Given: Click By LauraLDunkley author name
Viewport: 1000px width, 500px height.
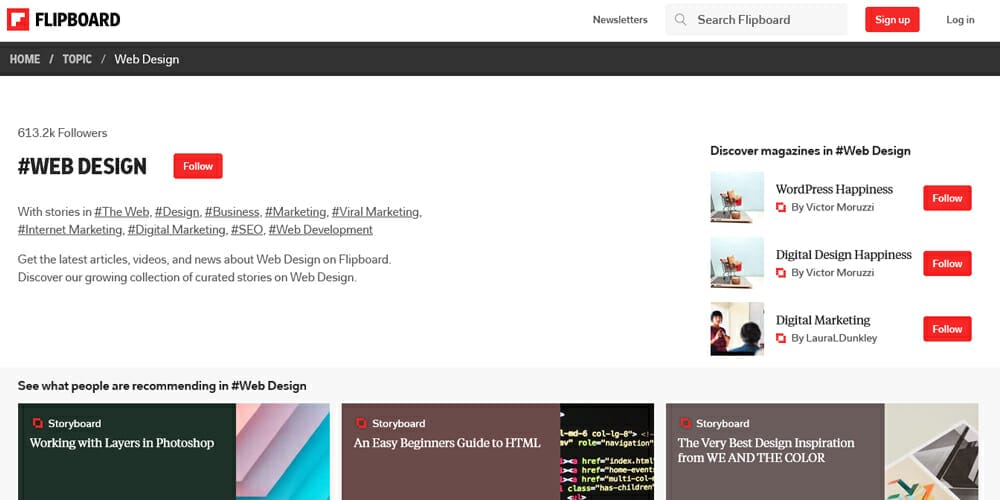Looking at the screenshot, I should [x=834, y=338].
